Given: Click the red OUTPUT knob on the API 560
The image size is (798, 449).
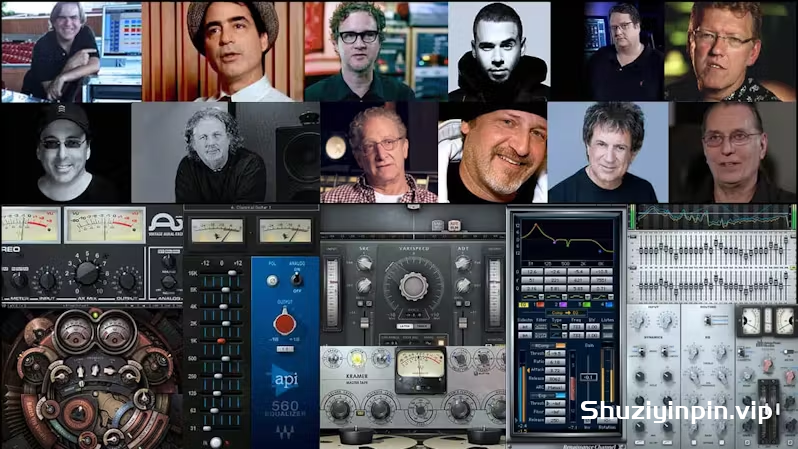Looking at the screenshot, I should (x=285, y=322).
